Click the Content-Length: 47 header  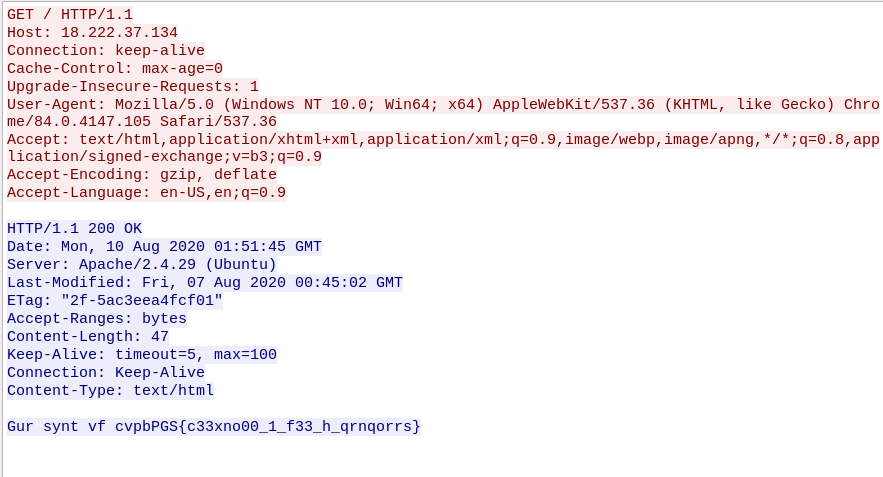pos(88,336)
